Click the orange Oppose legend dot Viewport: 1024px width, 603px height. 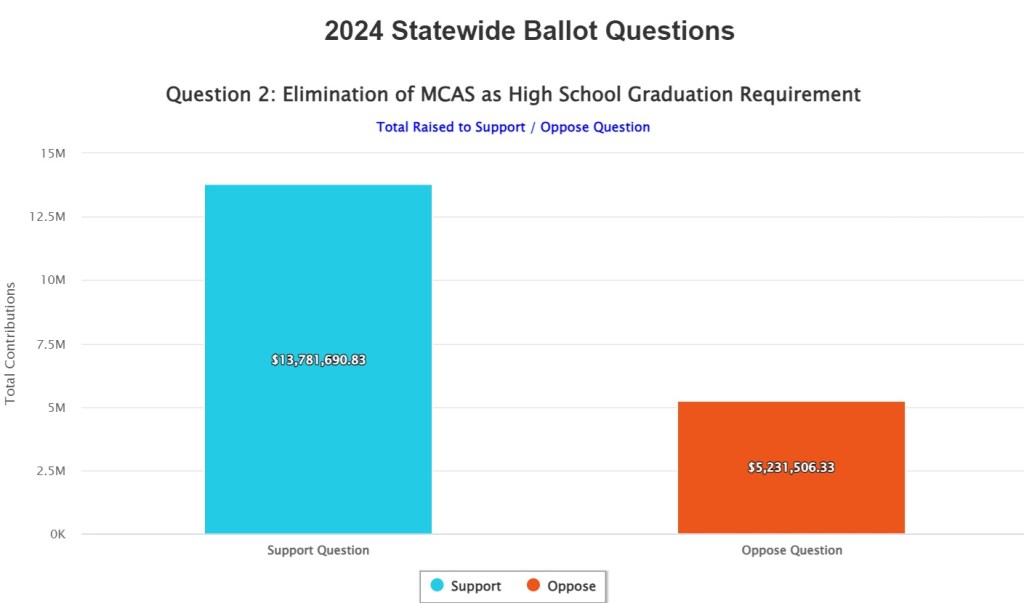coord(534,586)
